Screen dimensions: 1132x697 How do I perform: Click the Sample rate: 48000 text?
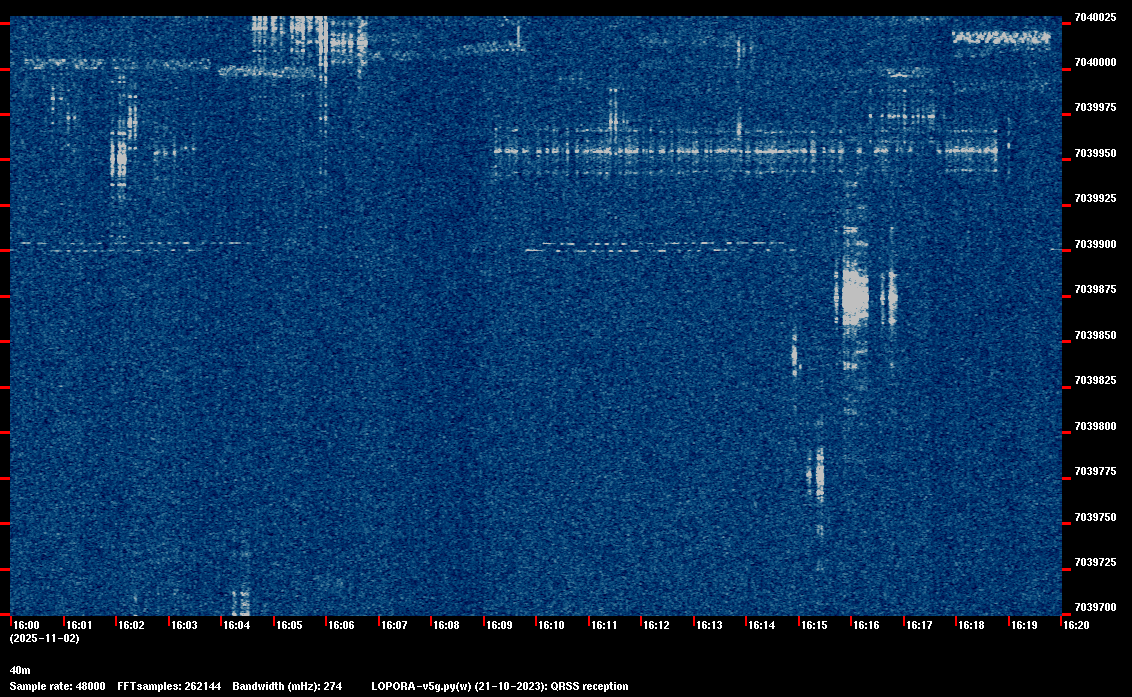click(57, 686)
